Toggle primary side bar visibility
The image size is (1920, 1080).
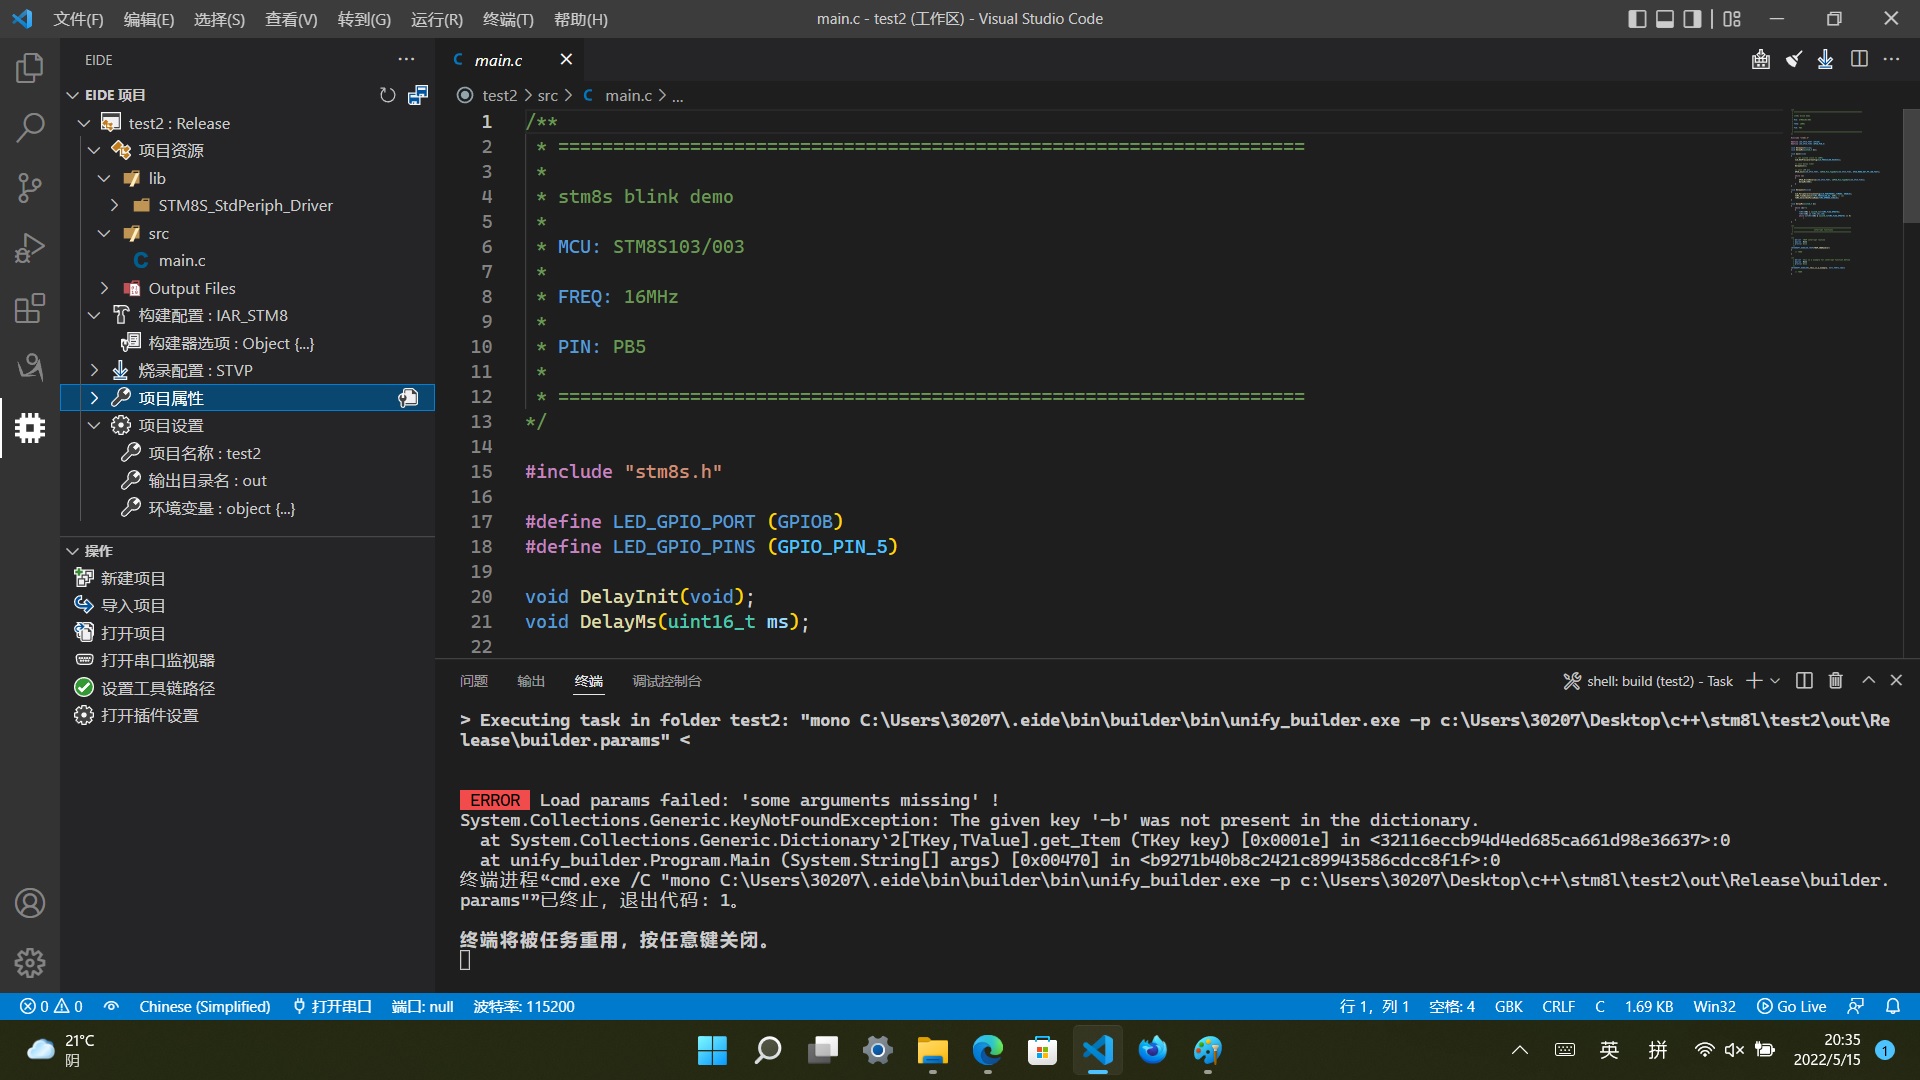(x=1637, y=19)
